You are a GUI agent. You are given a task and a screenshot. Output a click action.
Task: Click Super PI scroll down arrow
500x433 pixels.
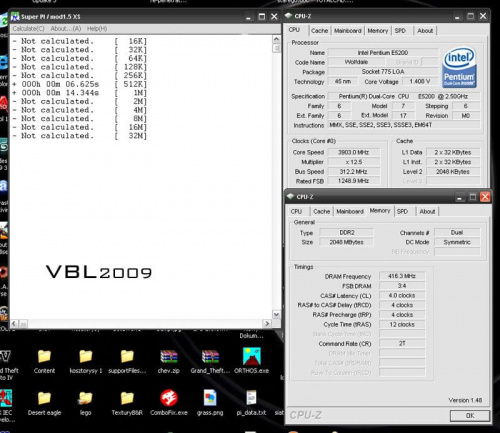pos(276,314)
